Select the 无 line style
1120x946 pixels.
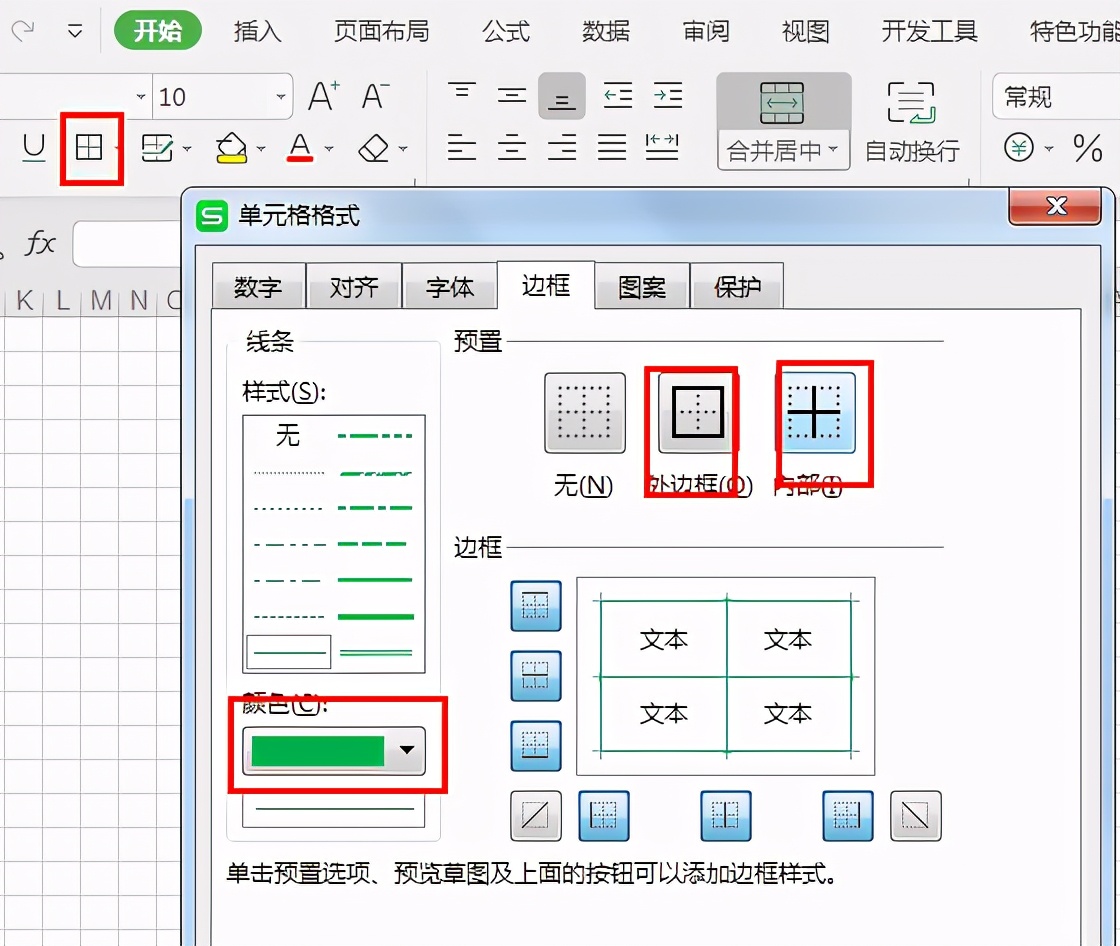[288, 434]
